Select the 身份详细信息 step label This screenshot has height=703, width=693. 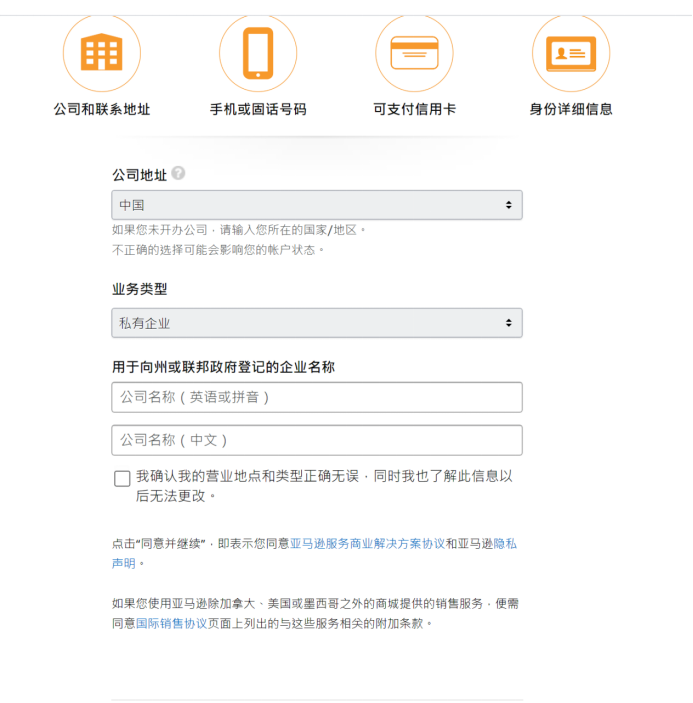point(570,109)
